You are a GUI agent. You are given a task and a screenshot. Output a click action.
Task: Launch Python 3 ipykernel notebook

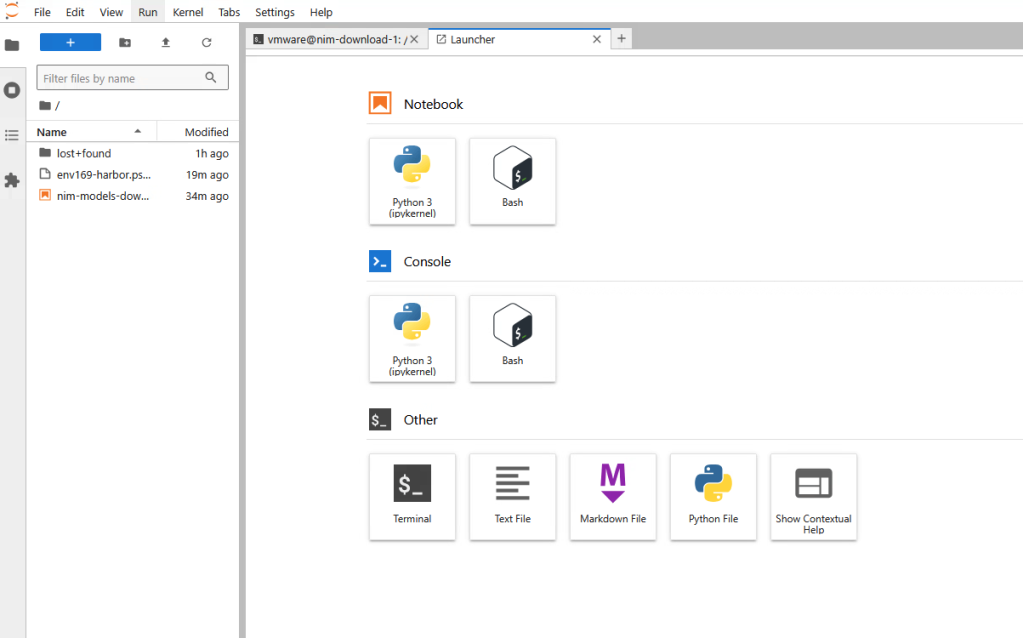coord(412,181)
